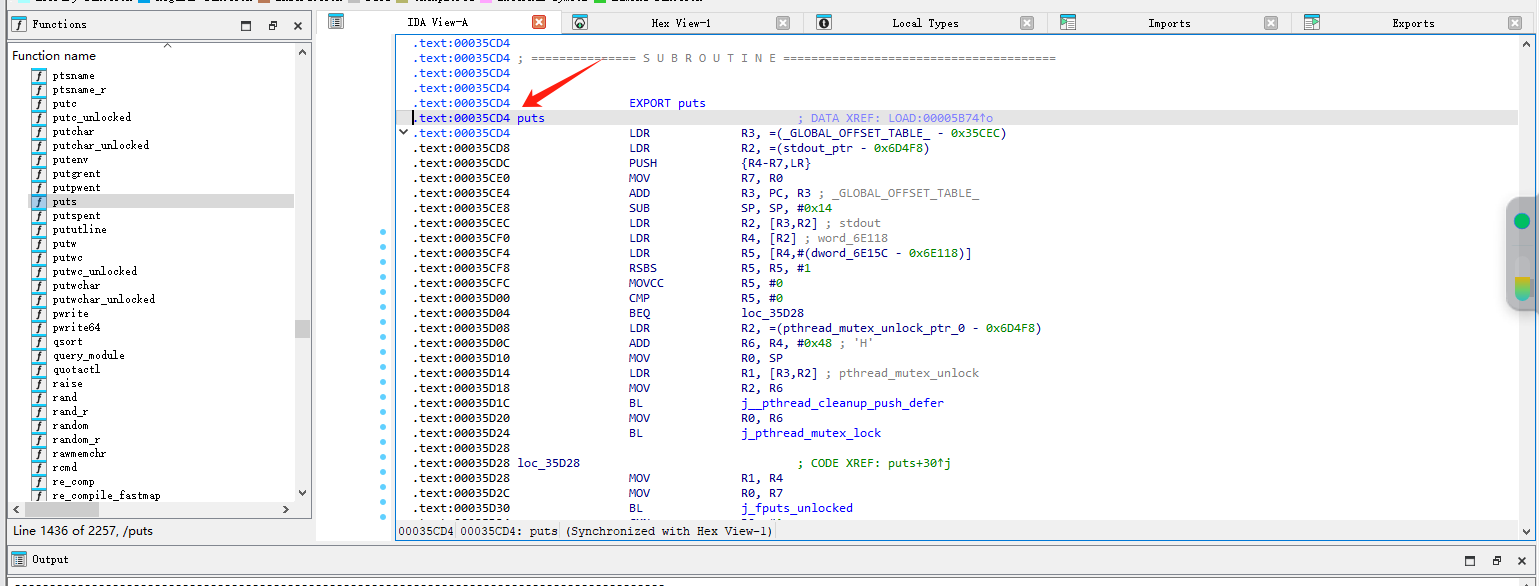Click the function icon beside pwrite64
This screenshot has height=586, width=1539.
point(39,328)
